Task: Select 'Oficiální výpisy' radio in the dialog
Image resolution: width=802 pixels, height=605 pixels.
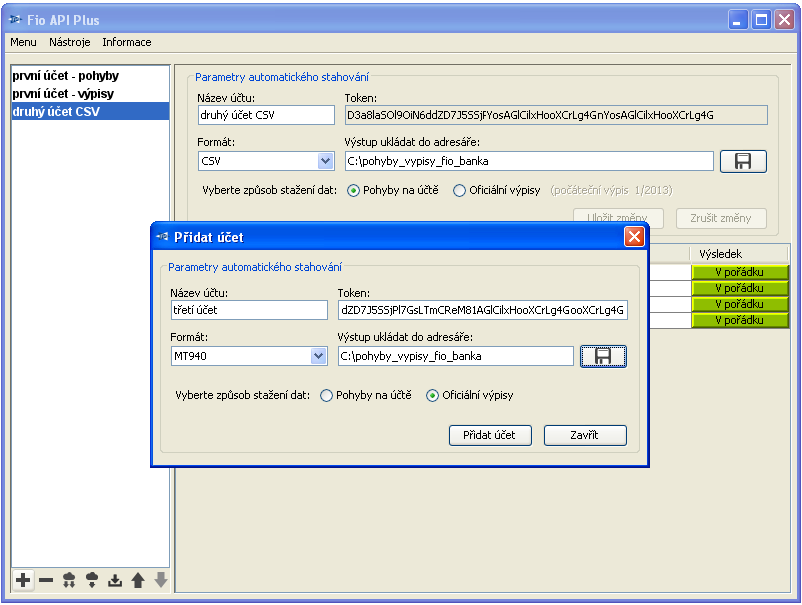Action: (x=432, y=396)
